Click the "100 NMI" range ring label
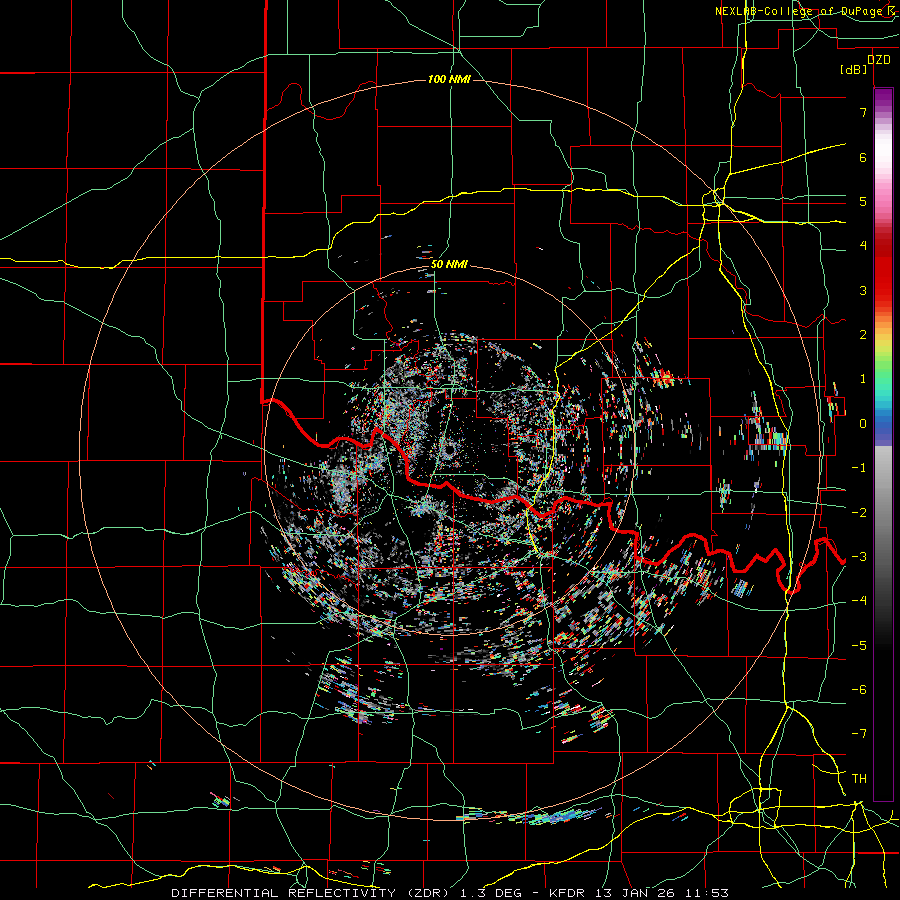 click(x=449, y=79)
